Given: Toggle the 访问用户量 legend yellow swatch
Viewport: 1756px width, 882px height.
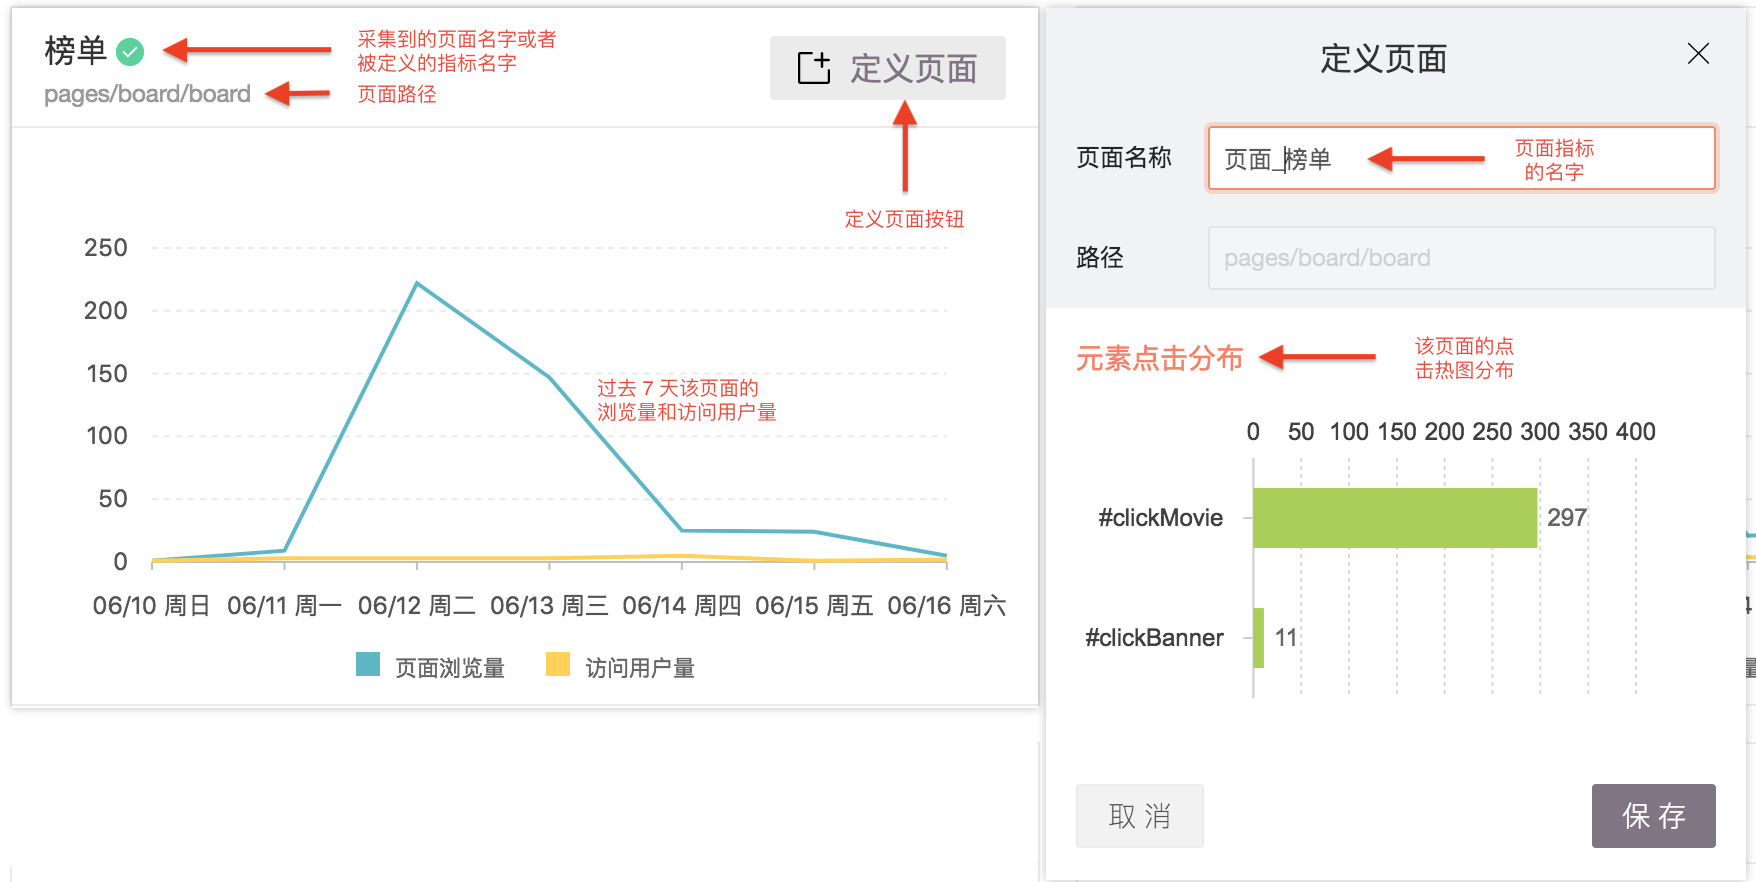Looking at the screenshot, I should pyautogui.click(x=558, y=665).
